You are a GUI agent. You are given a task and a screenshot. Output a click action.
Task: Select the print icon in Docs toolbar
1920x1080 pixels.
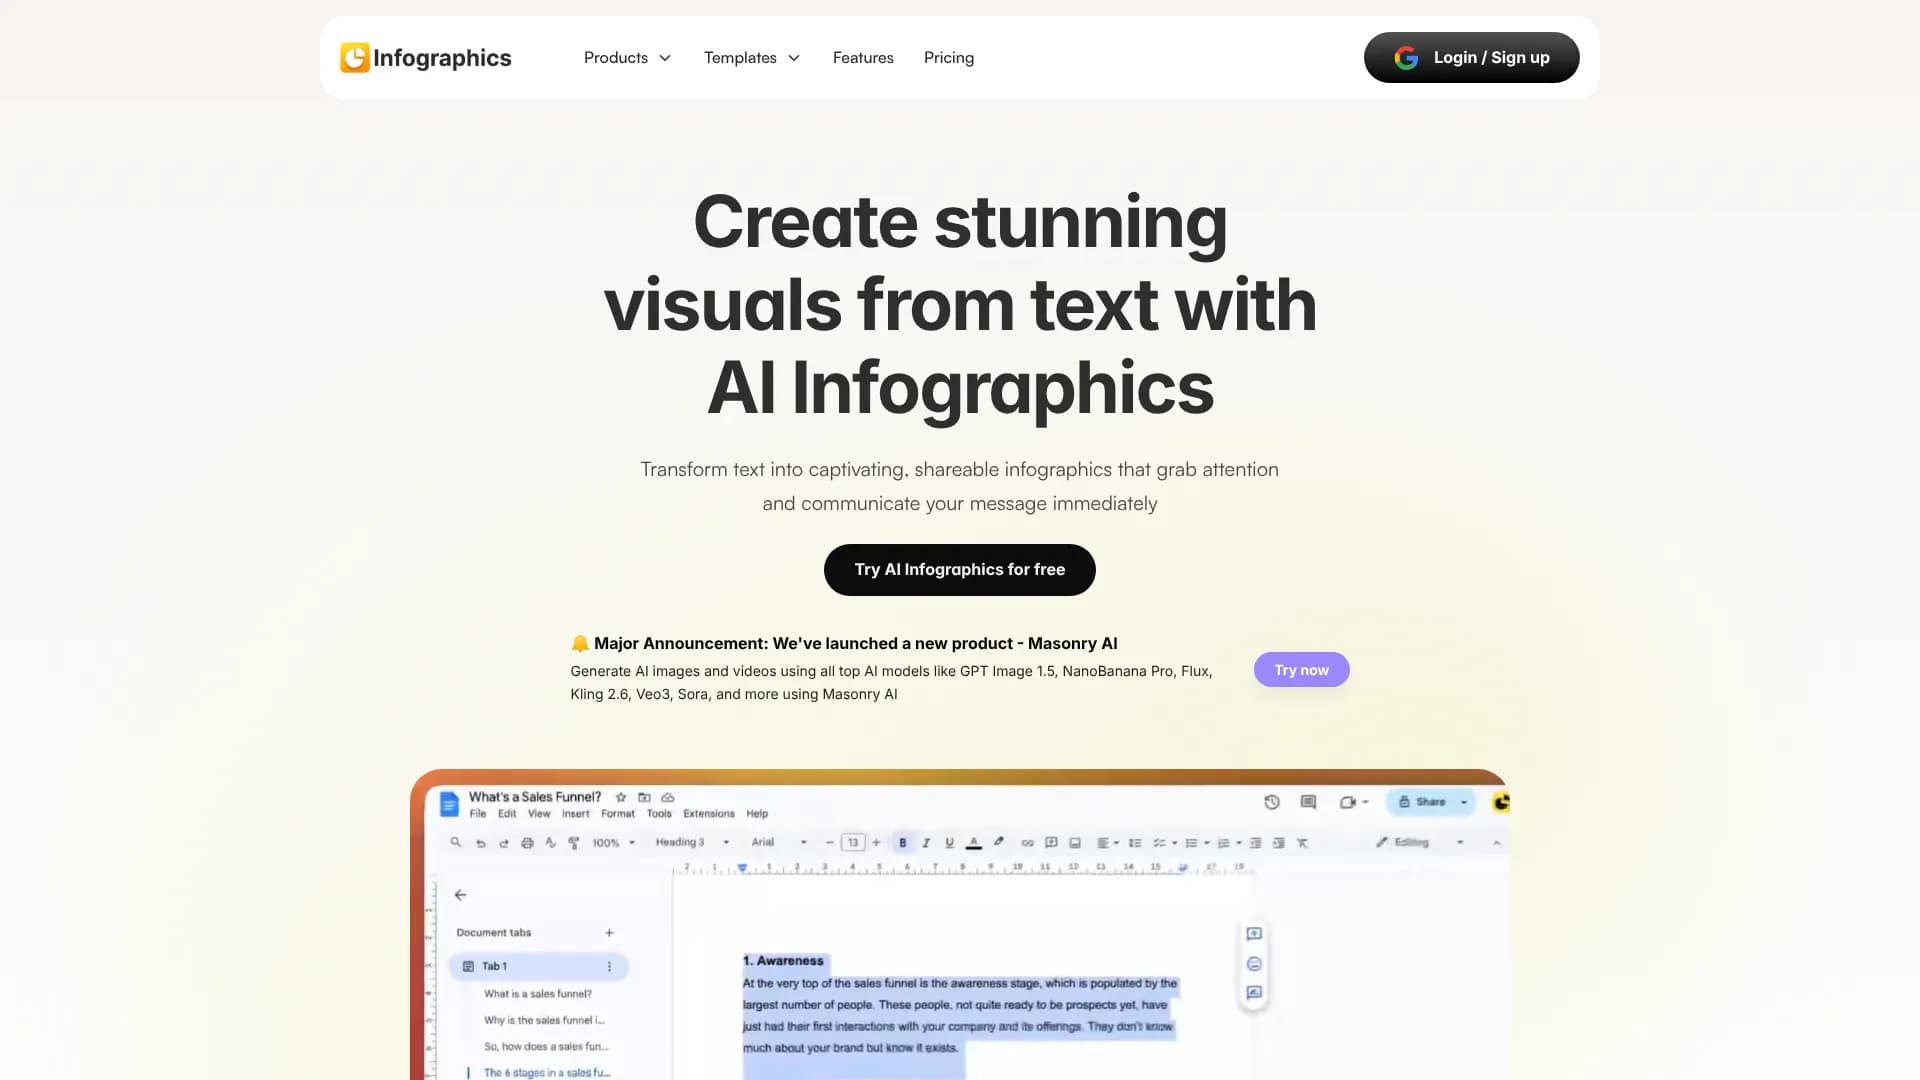click(x=526, y=842)
